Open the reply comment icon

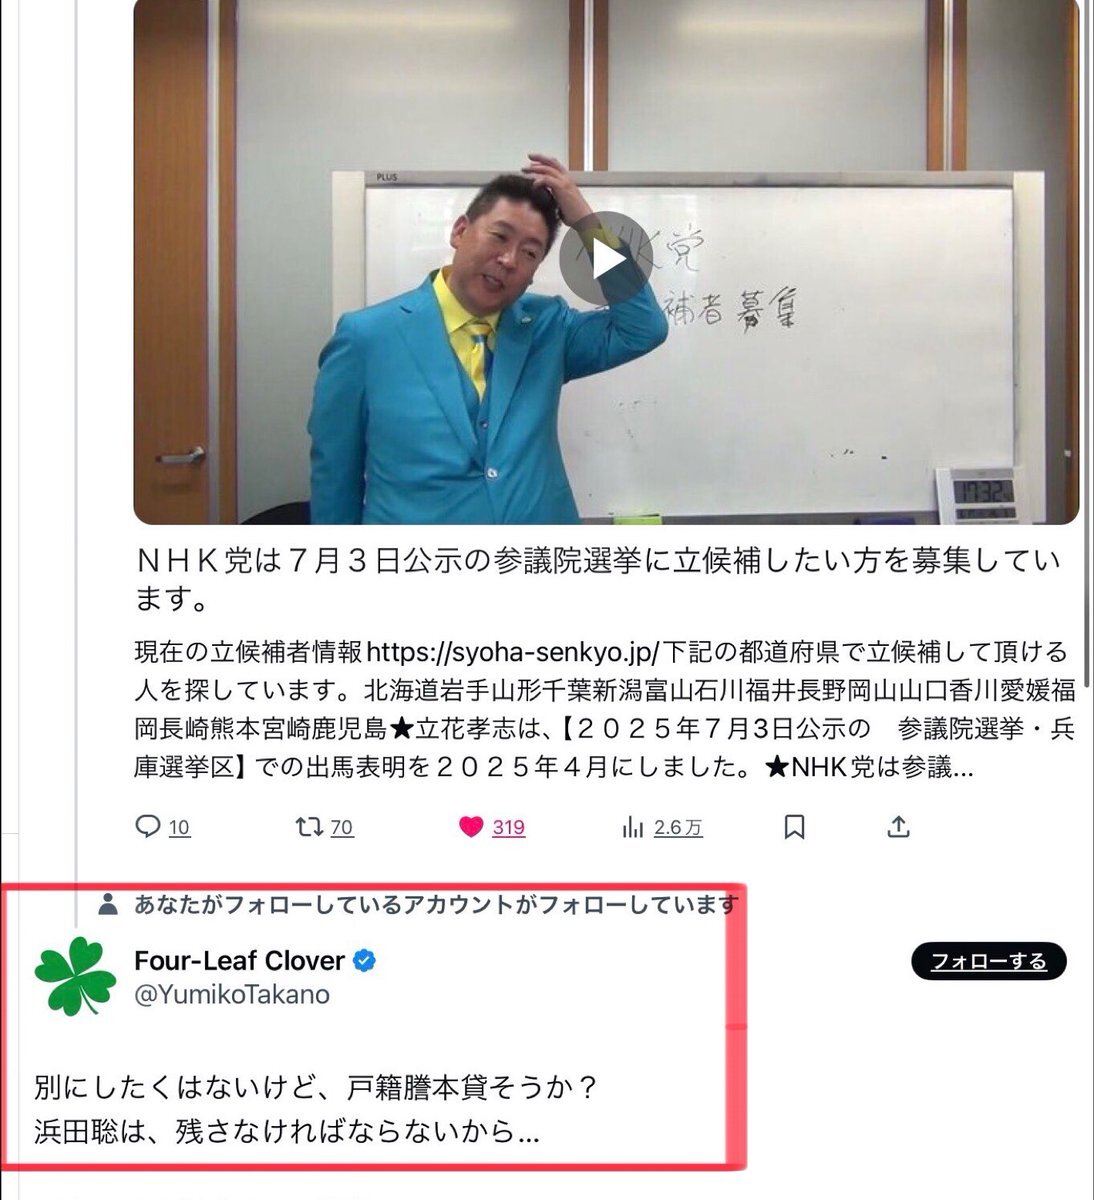click(148, 827)
